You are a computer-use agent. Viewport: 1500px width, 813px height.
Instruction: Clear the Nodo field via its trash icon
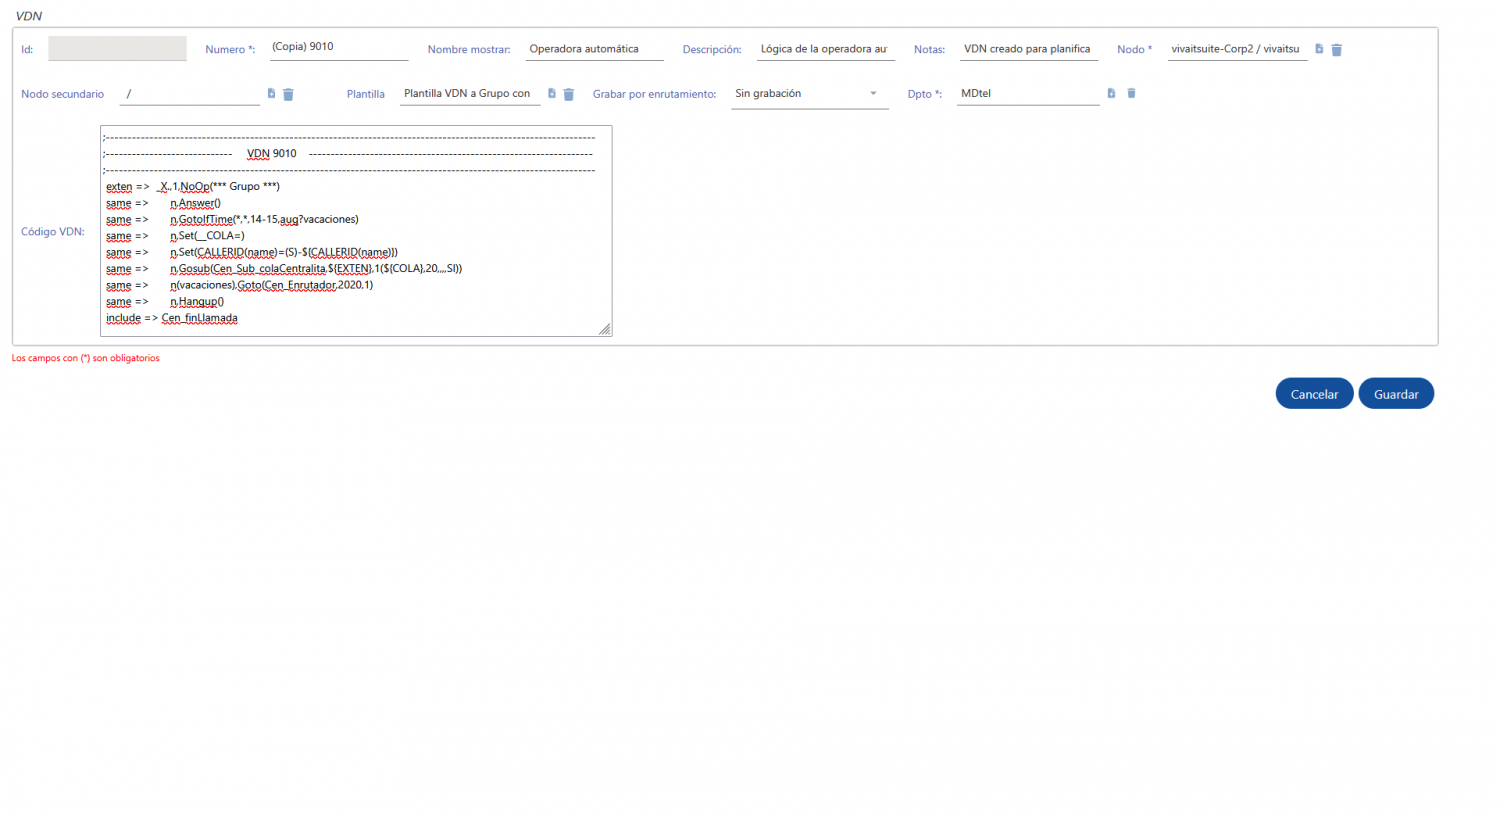(1337, 48)
